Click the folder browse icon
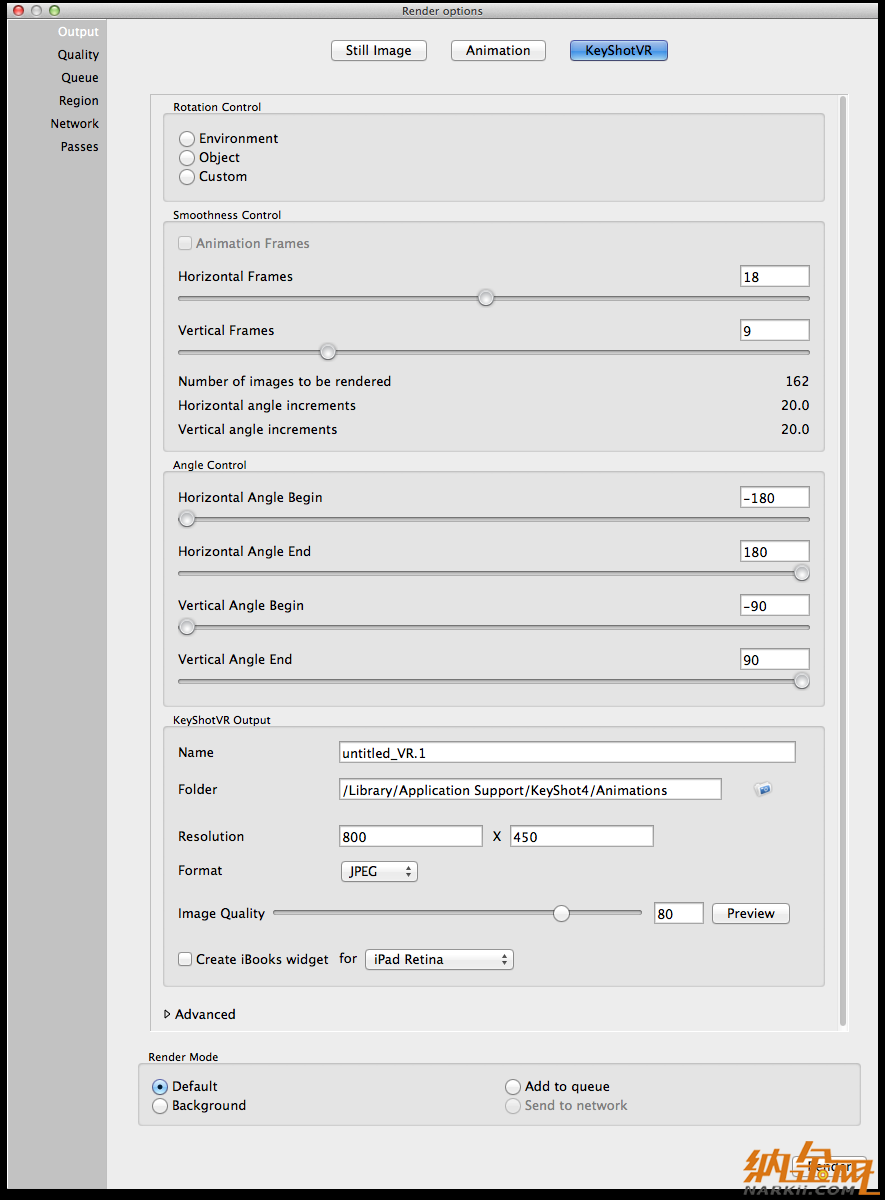Screen dimensions: 885x1200 tap(763, 790)
